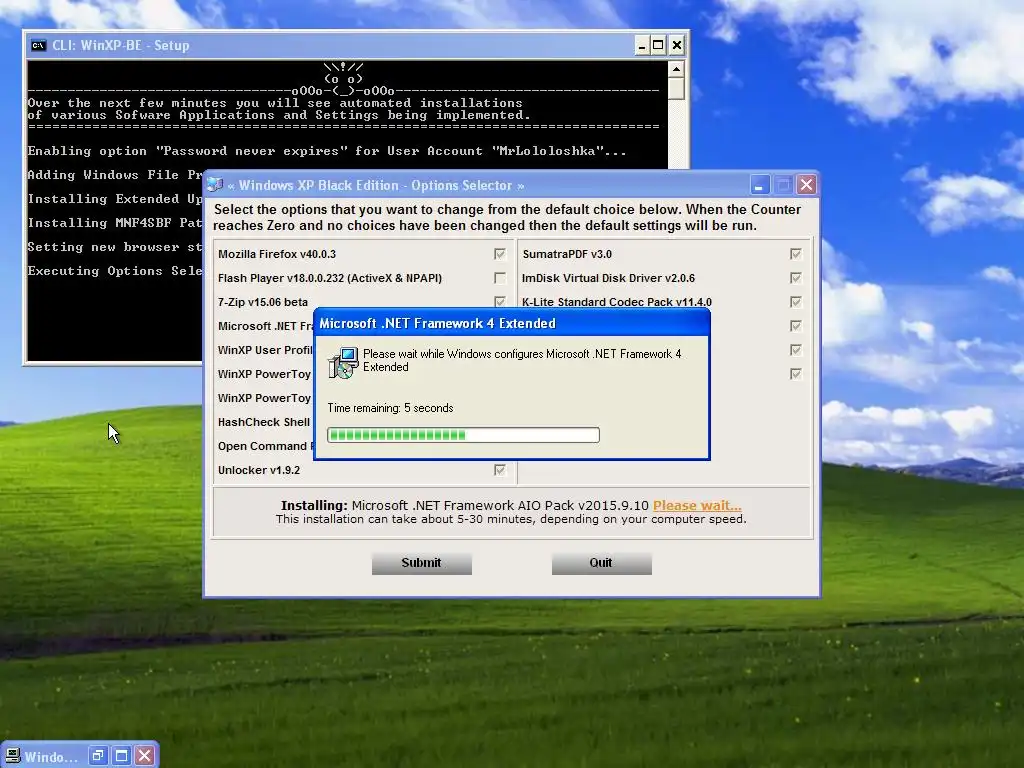Select the 'Mozilla Firefox v40.0.3' label

(x=277, y=254)
